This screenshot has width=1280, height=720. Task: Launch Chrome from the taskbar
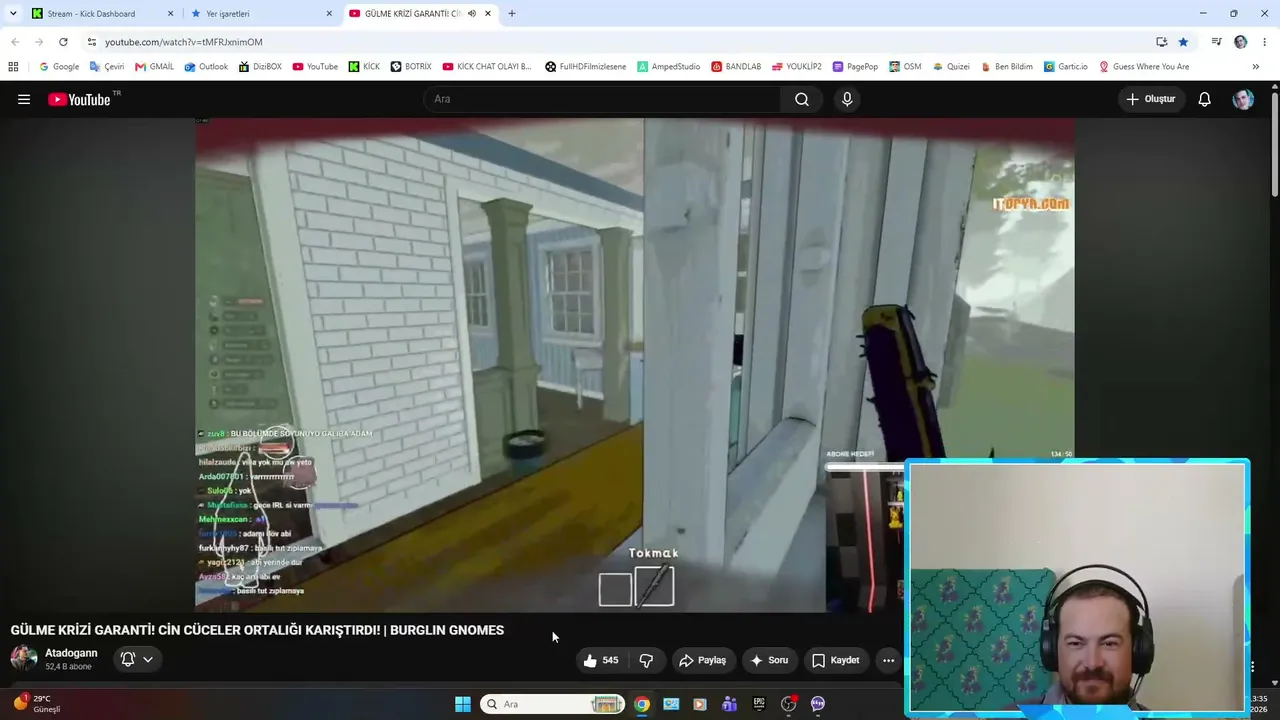[642, 704]
